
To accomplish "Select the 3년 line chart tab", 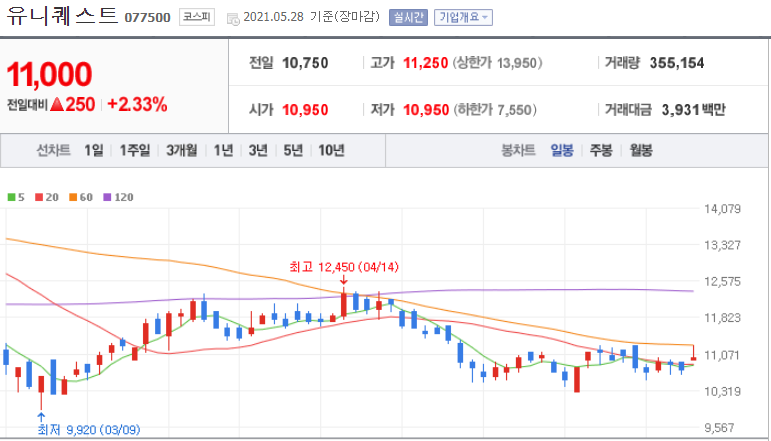I will 258,150.
